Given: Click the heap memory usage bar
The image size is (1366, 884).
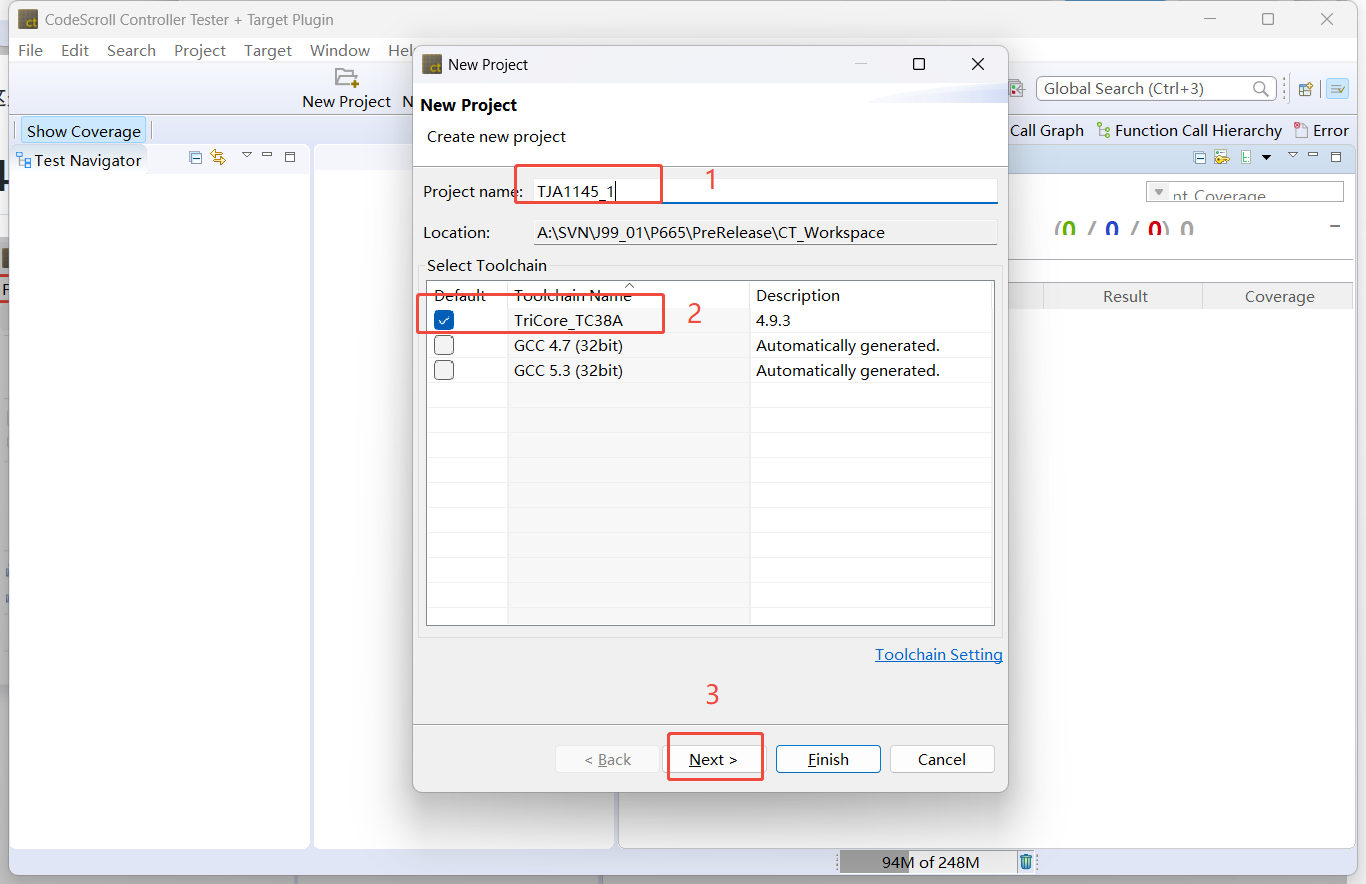Looking at the screenshot, I should tap(929, 862).
